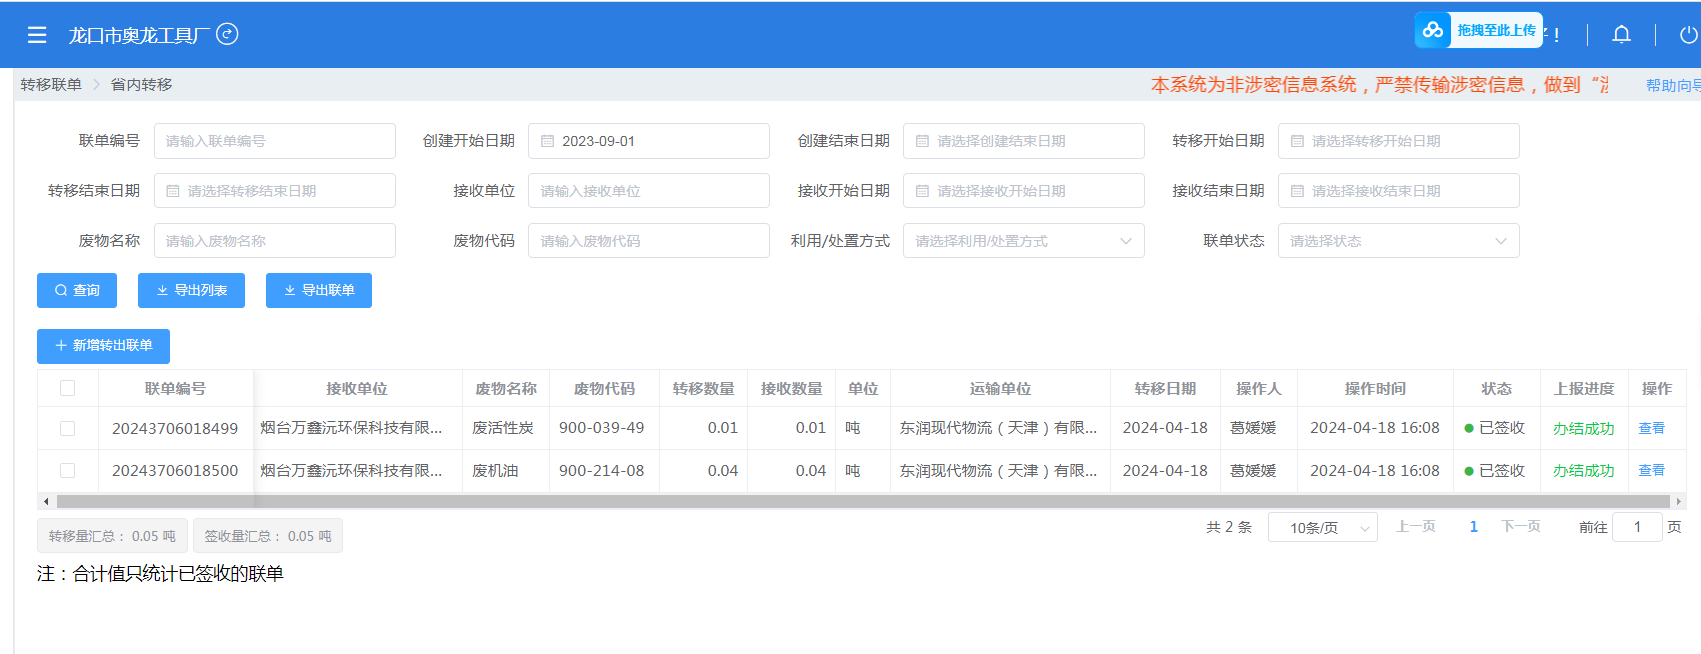1701x654 pixels.
Task: Click 新增转出联单 button
Action: [x=103, y=346]
